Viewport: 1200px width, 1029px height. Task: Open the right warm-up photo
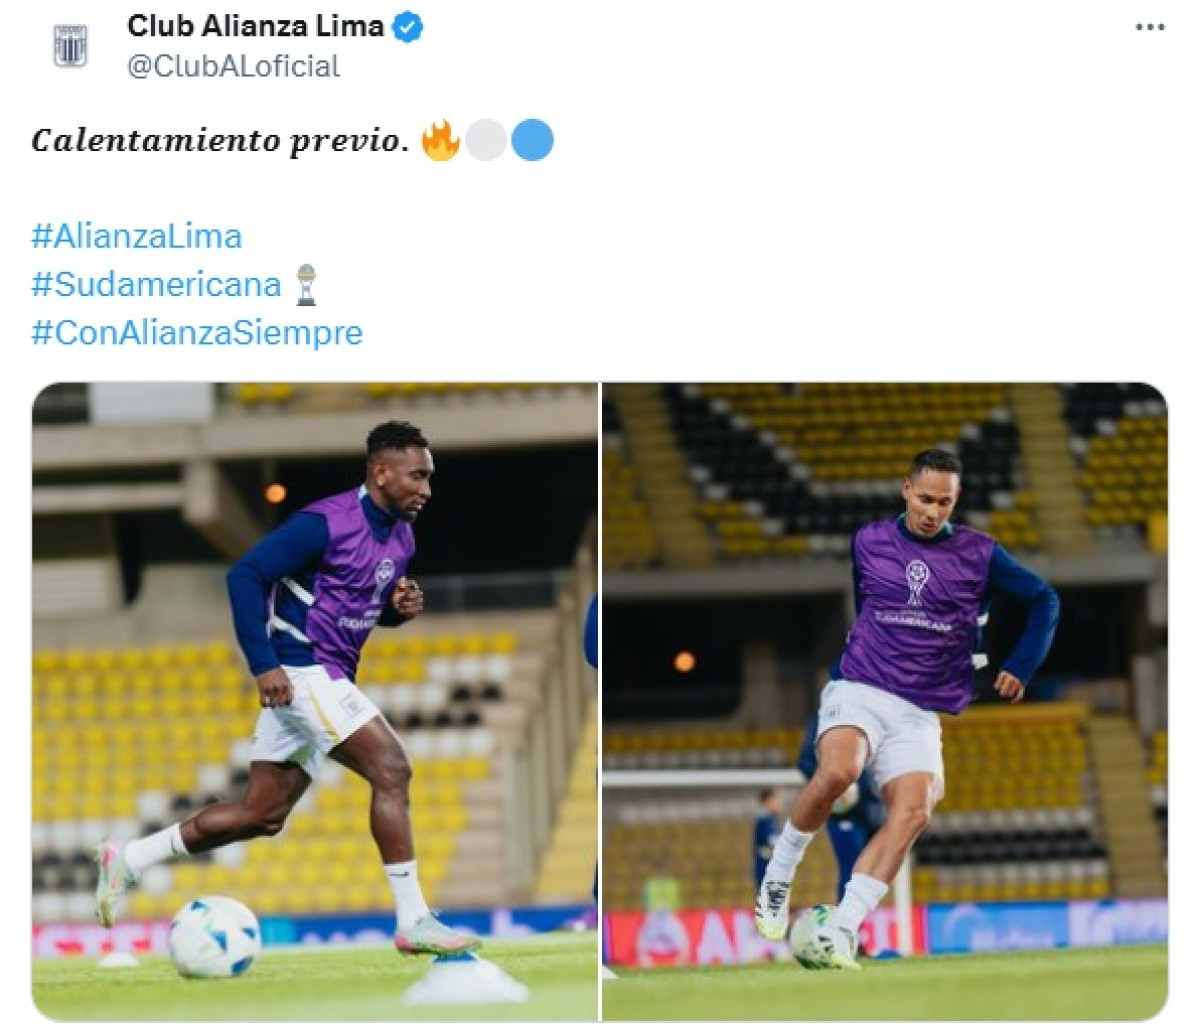(x=885, y=702)
